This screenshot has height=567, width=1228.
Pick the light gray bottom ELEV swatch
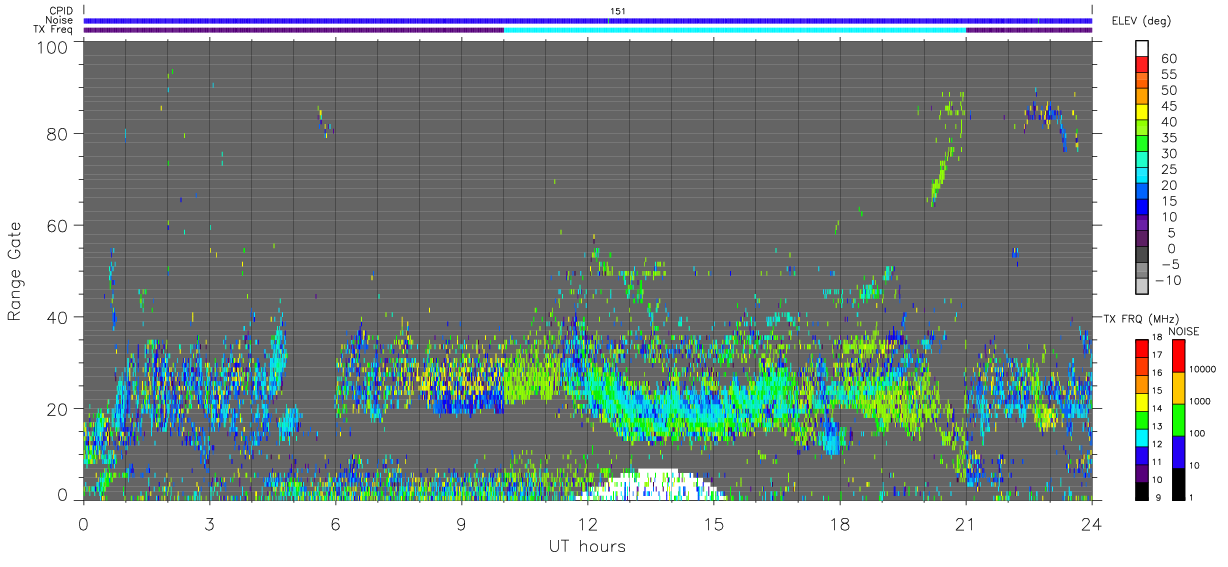pos(1142,286)
